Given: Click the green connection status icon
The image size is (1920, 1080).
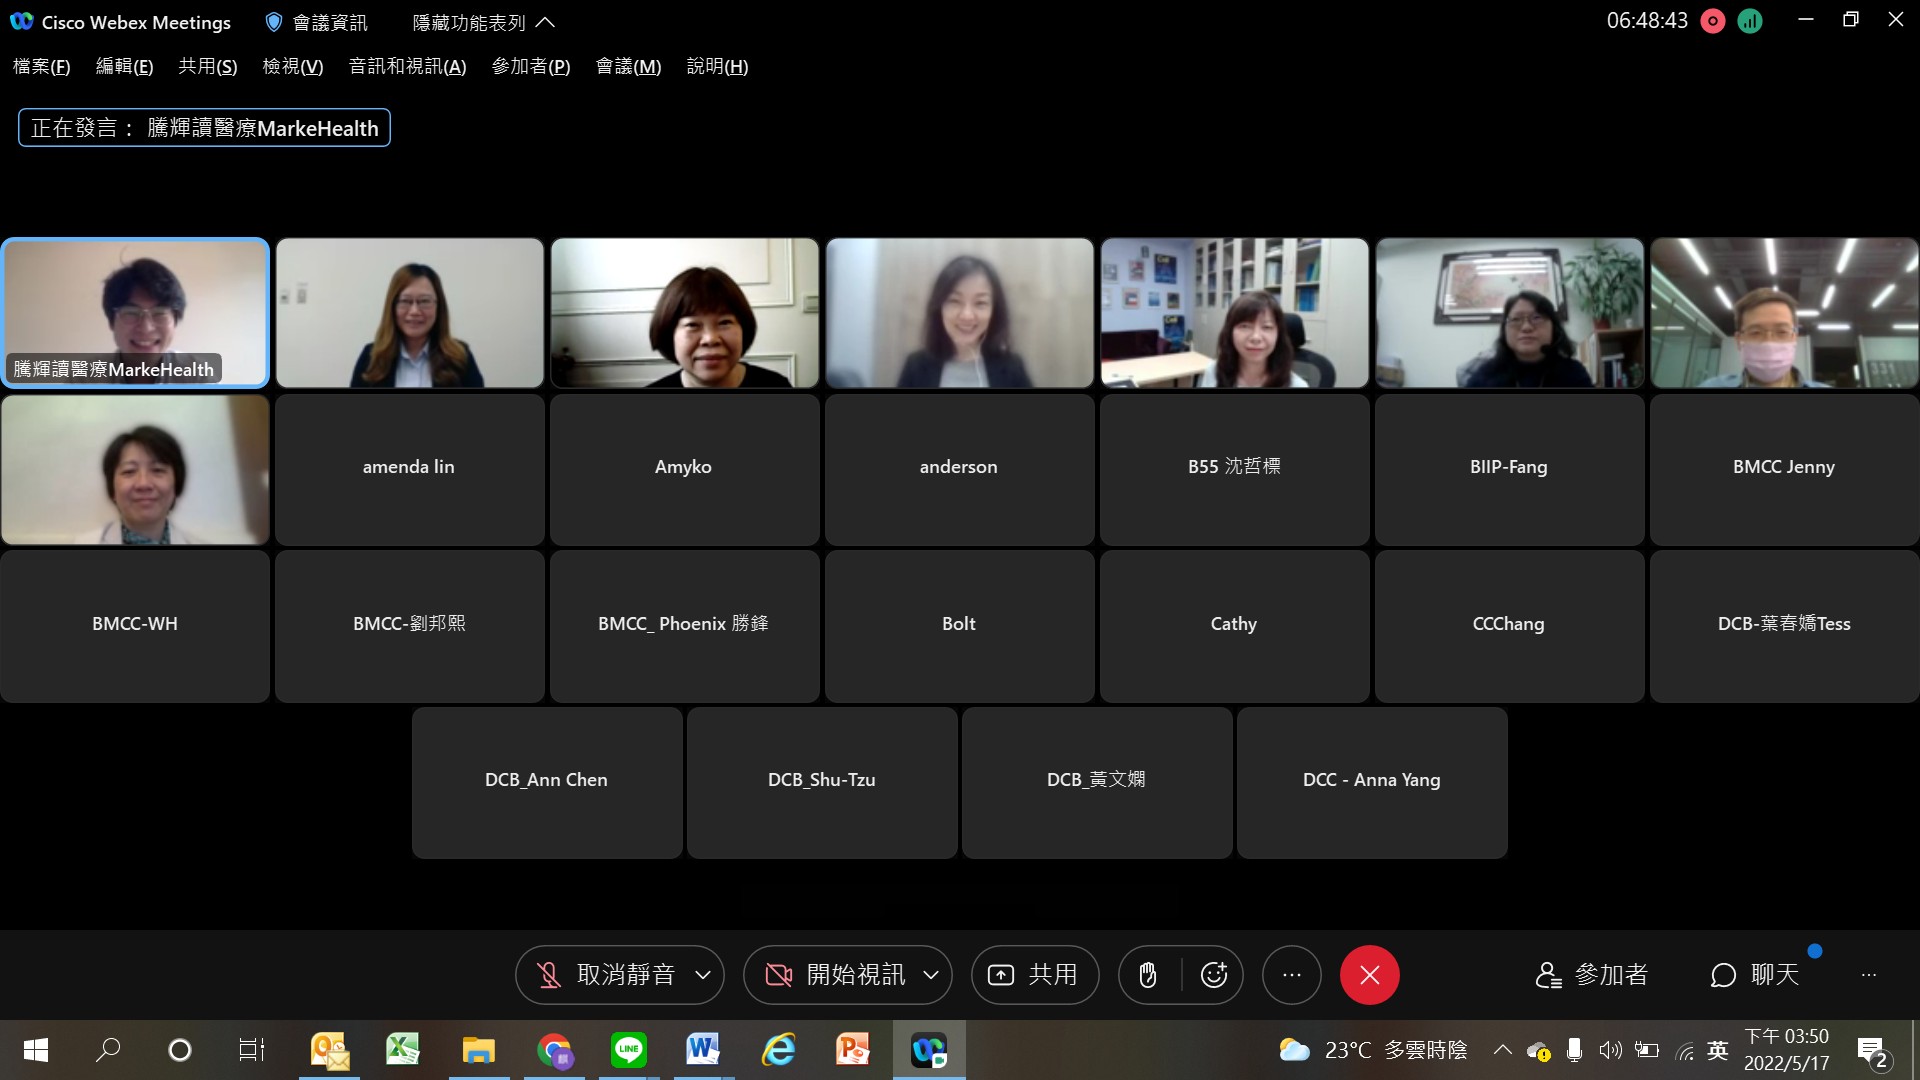Looking at the screenshot, I should [x=1750, y=21].
